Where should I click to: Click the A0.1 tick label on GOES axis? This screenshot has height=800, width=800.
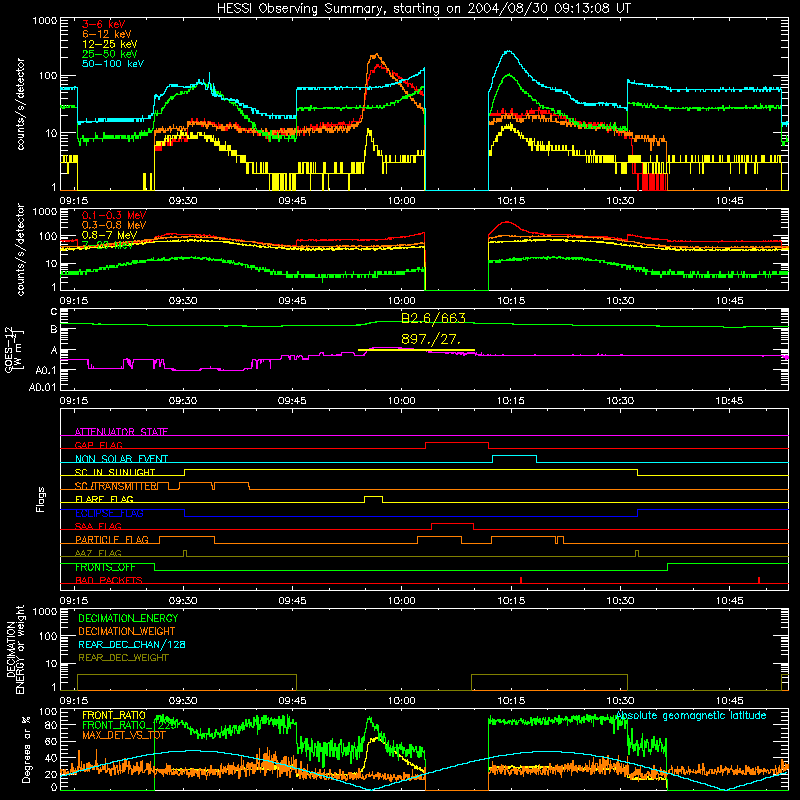point(45,370)
